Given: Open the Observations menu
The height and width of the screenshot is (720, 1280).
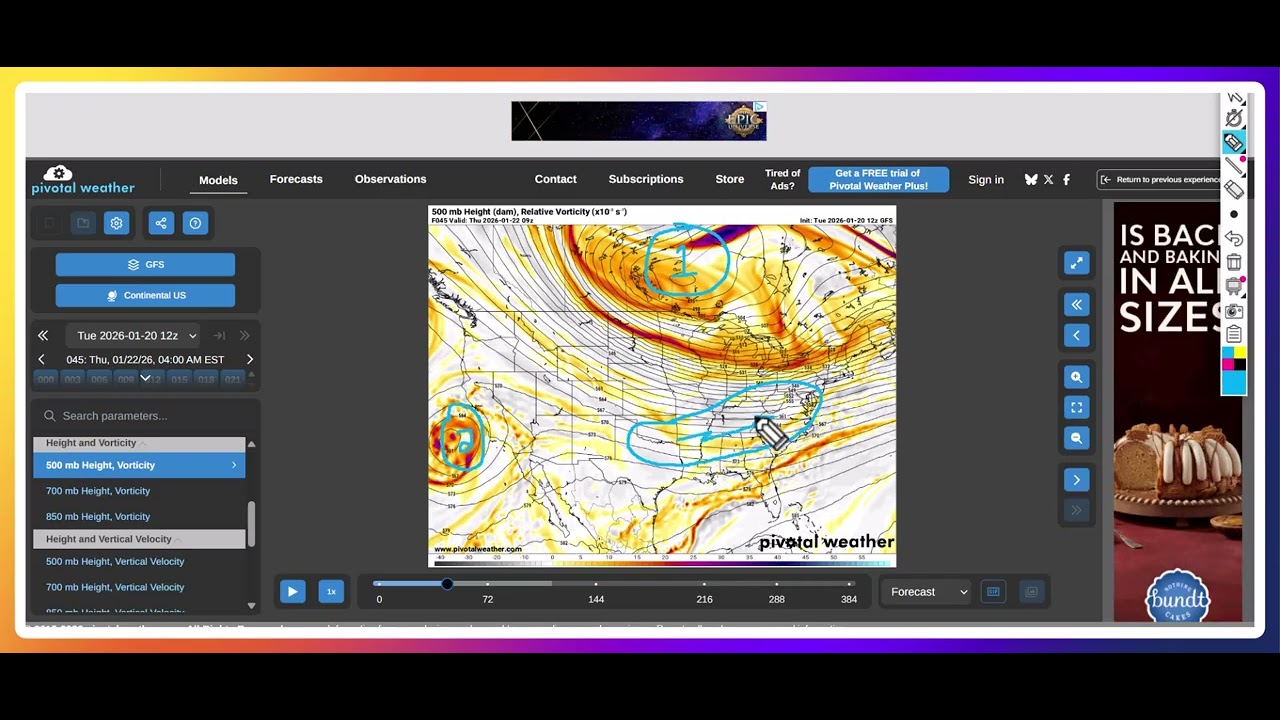Looking at the screenshot, I should point(390,179).
